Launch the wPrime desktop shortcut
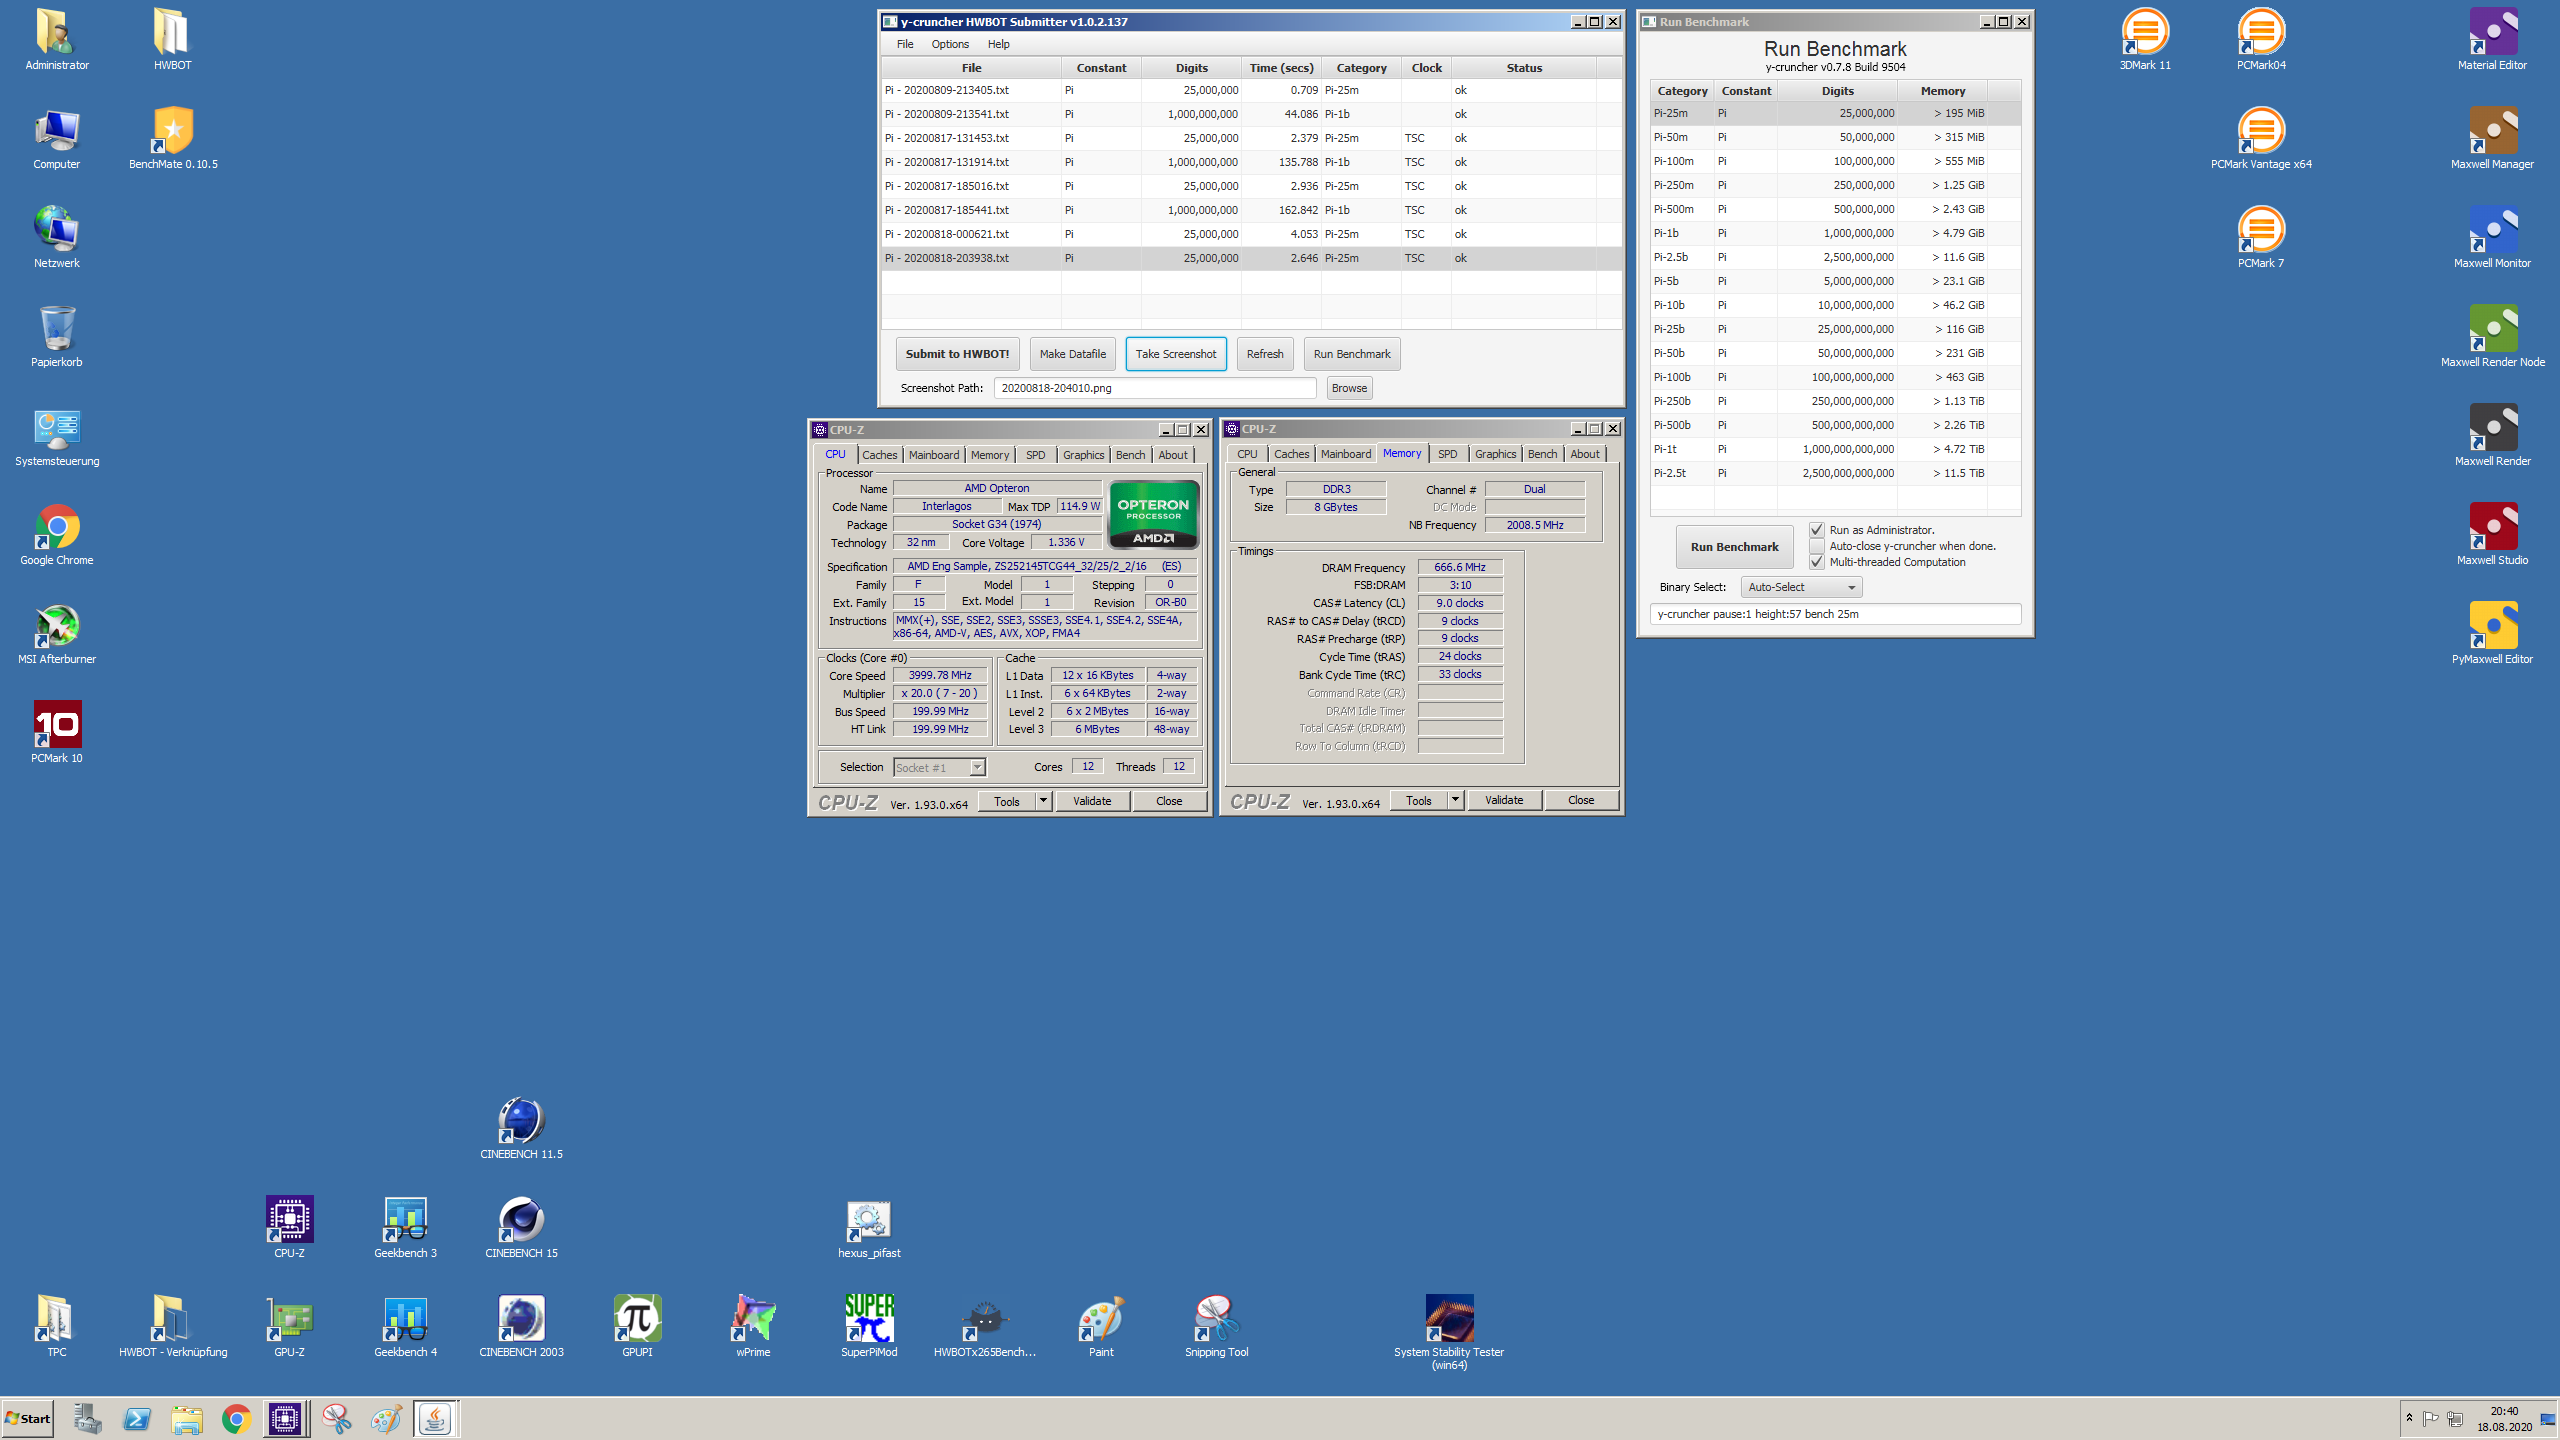The image size is (2560, 1440). (x=753, y=1326)
